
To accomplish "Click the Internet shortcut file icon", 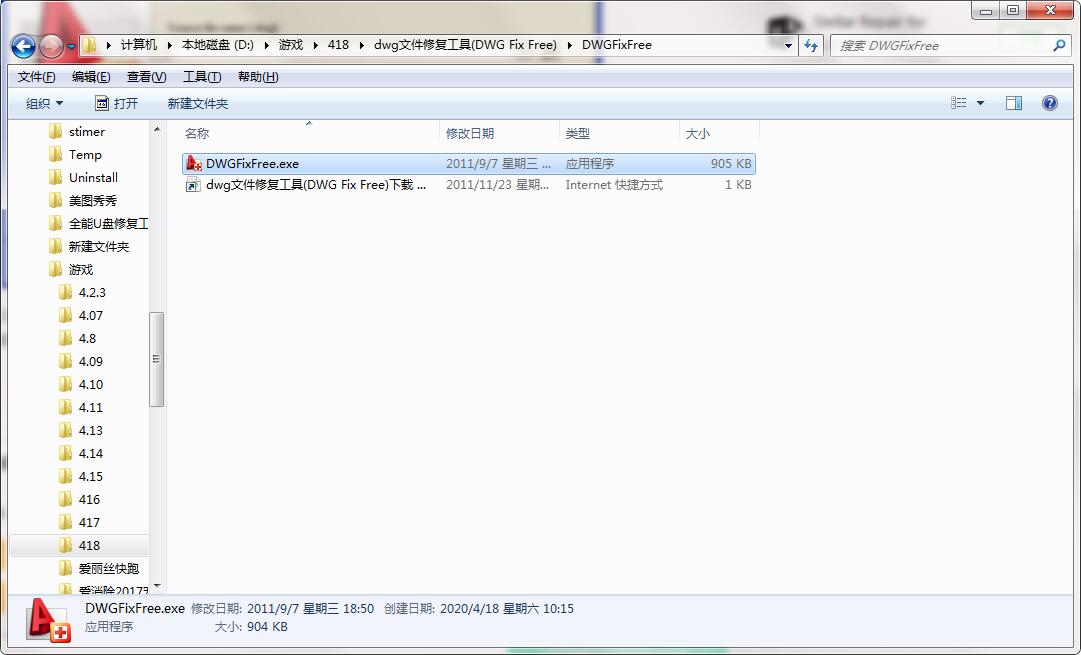I will [x=194, y=185].
